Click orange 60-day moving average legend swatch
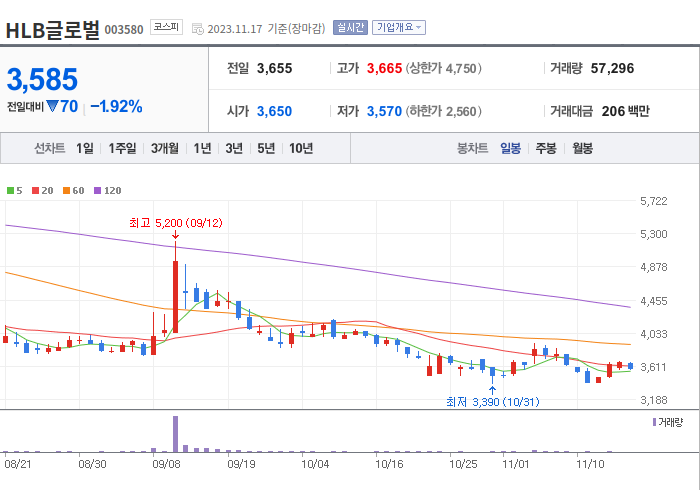The width and height of the screenshot is (700, 490). tap(67, 191)
